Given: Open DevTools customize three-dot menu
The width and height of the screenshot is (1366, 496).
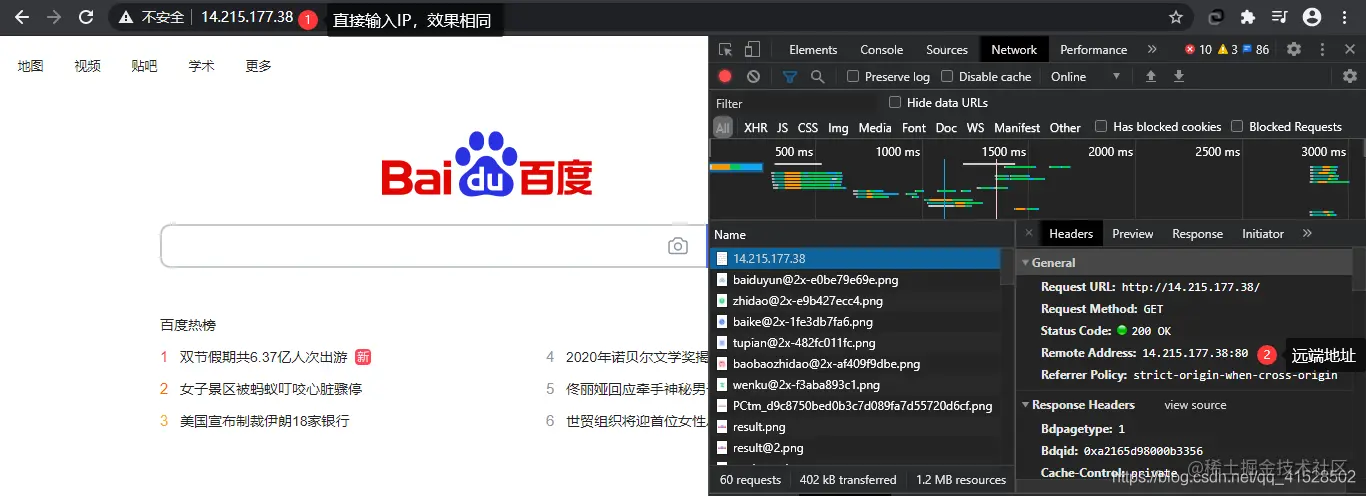Looking at the screenshot, I should tap(1322, 49).
